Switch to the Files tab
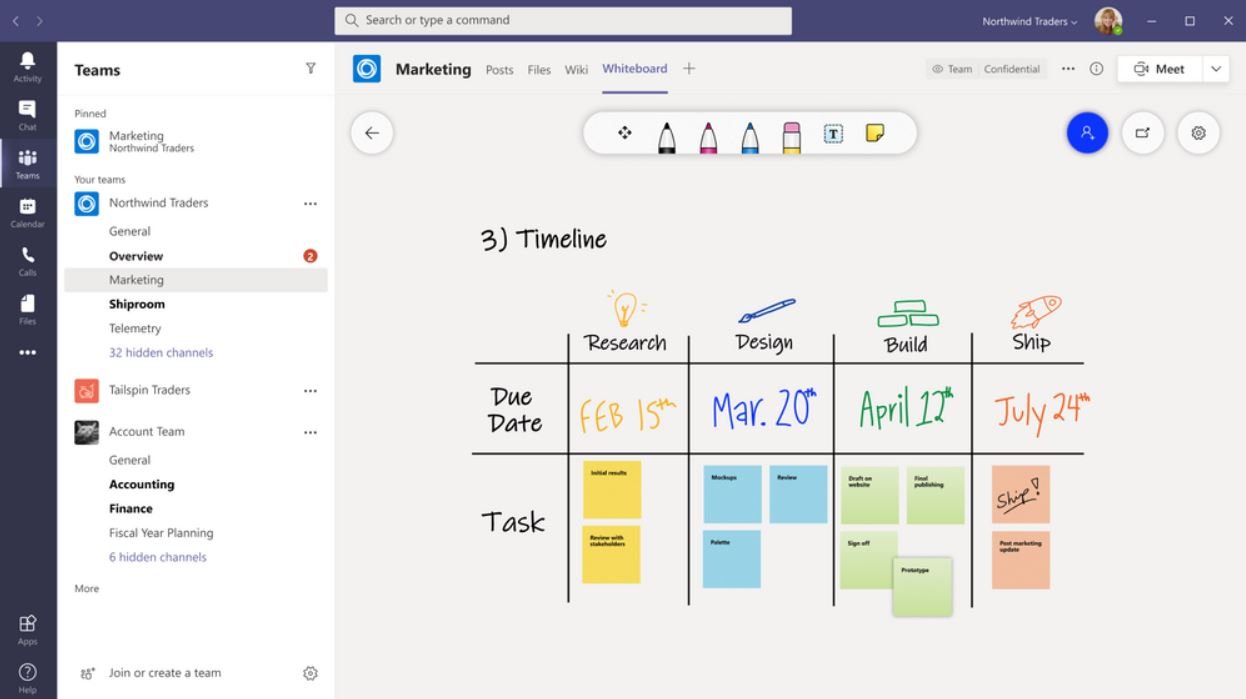Image resolution: width=1246 pixels, height=699 pixels. (539, 70)
